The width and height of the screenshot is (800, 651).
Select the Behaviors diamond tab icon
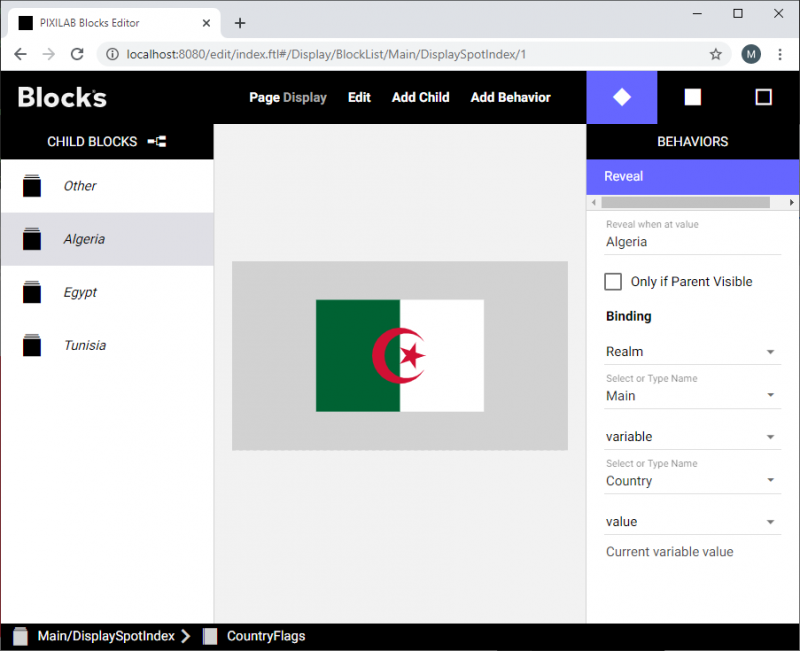(x=621, y=97)
